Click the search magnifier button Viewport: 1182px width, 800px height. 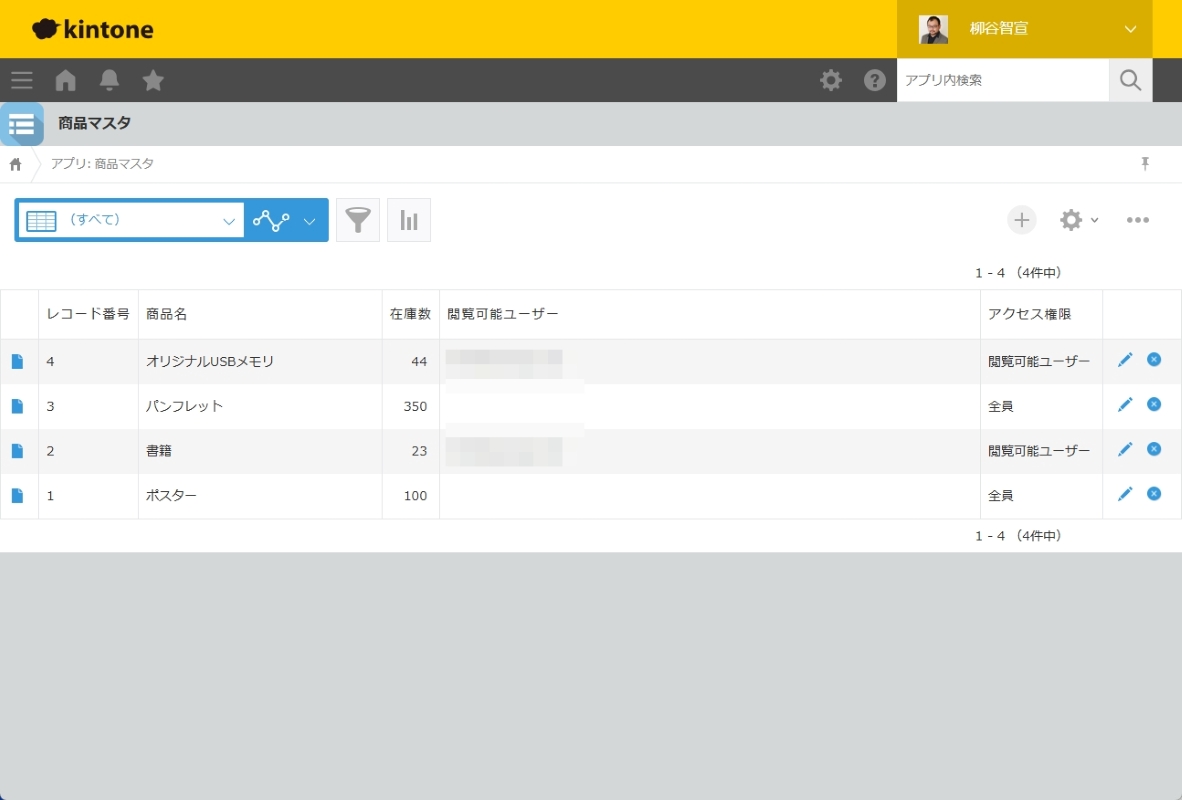1130,80
